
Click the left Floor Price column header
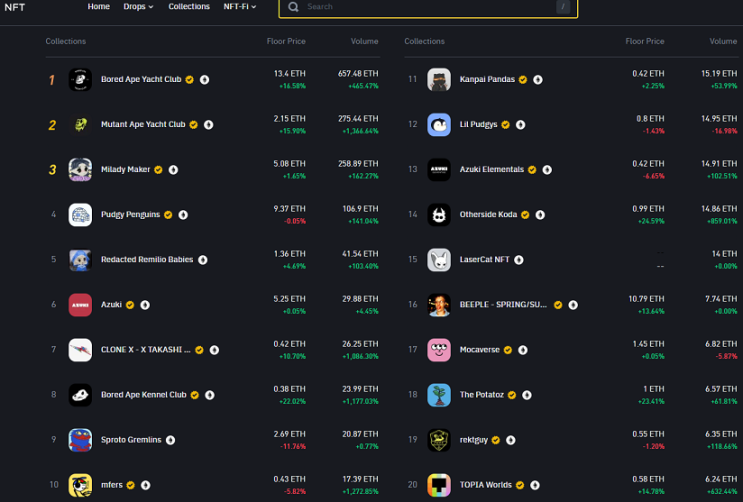(x=286, y=41)
